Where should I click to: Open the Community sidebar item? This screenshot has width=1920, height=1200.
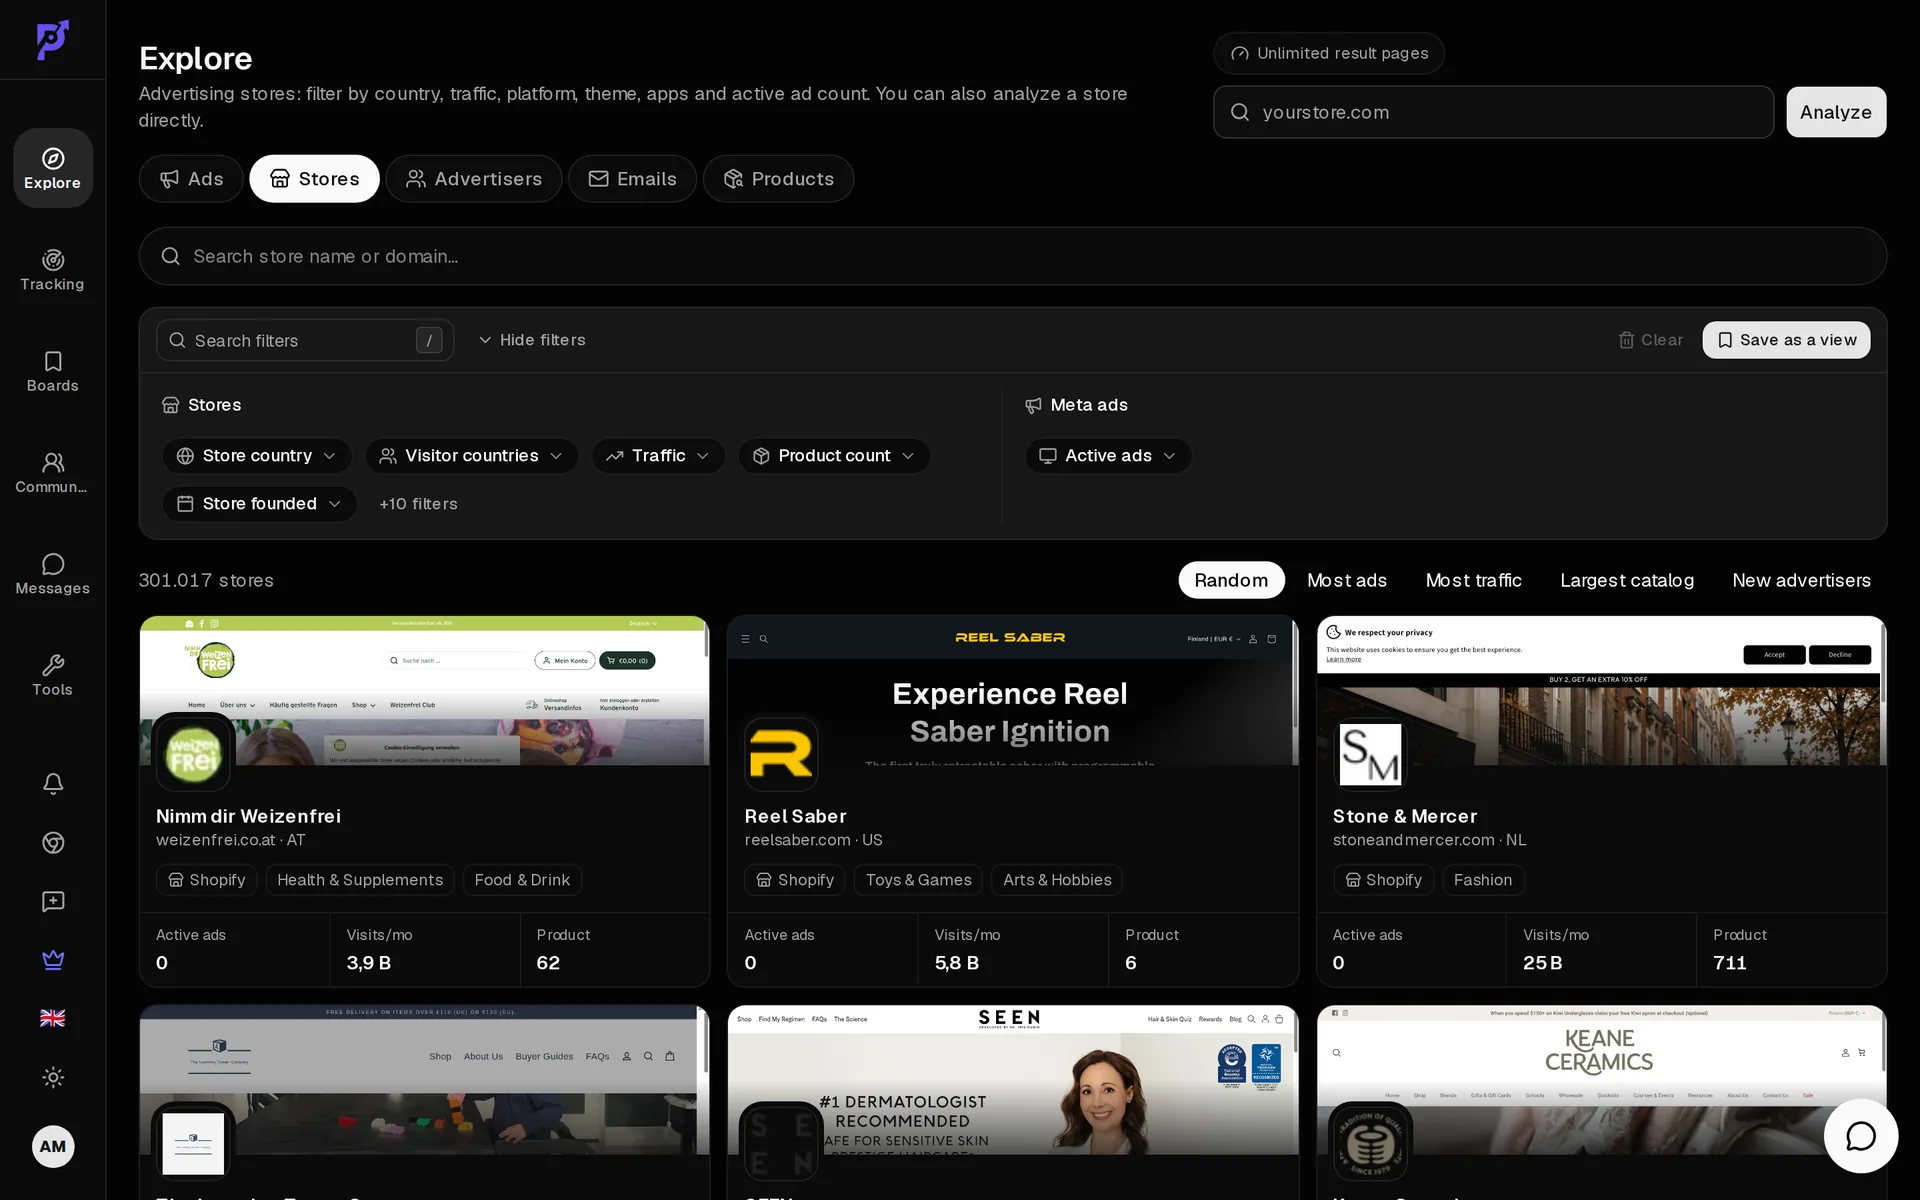(53, 472)
